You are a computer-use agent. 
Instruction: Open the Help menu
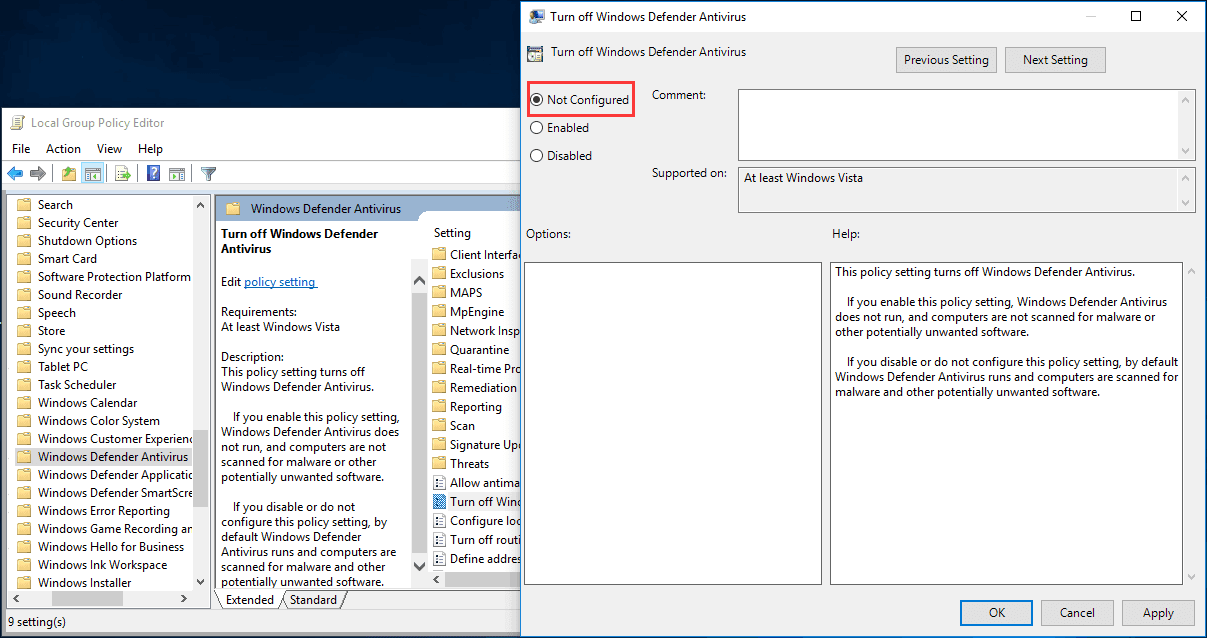(x=150, y=149)
